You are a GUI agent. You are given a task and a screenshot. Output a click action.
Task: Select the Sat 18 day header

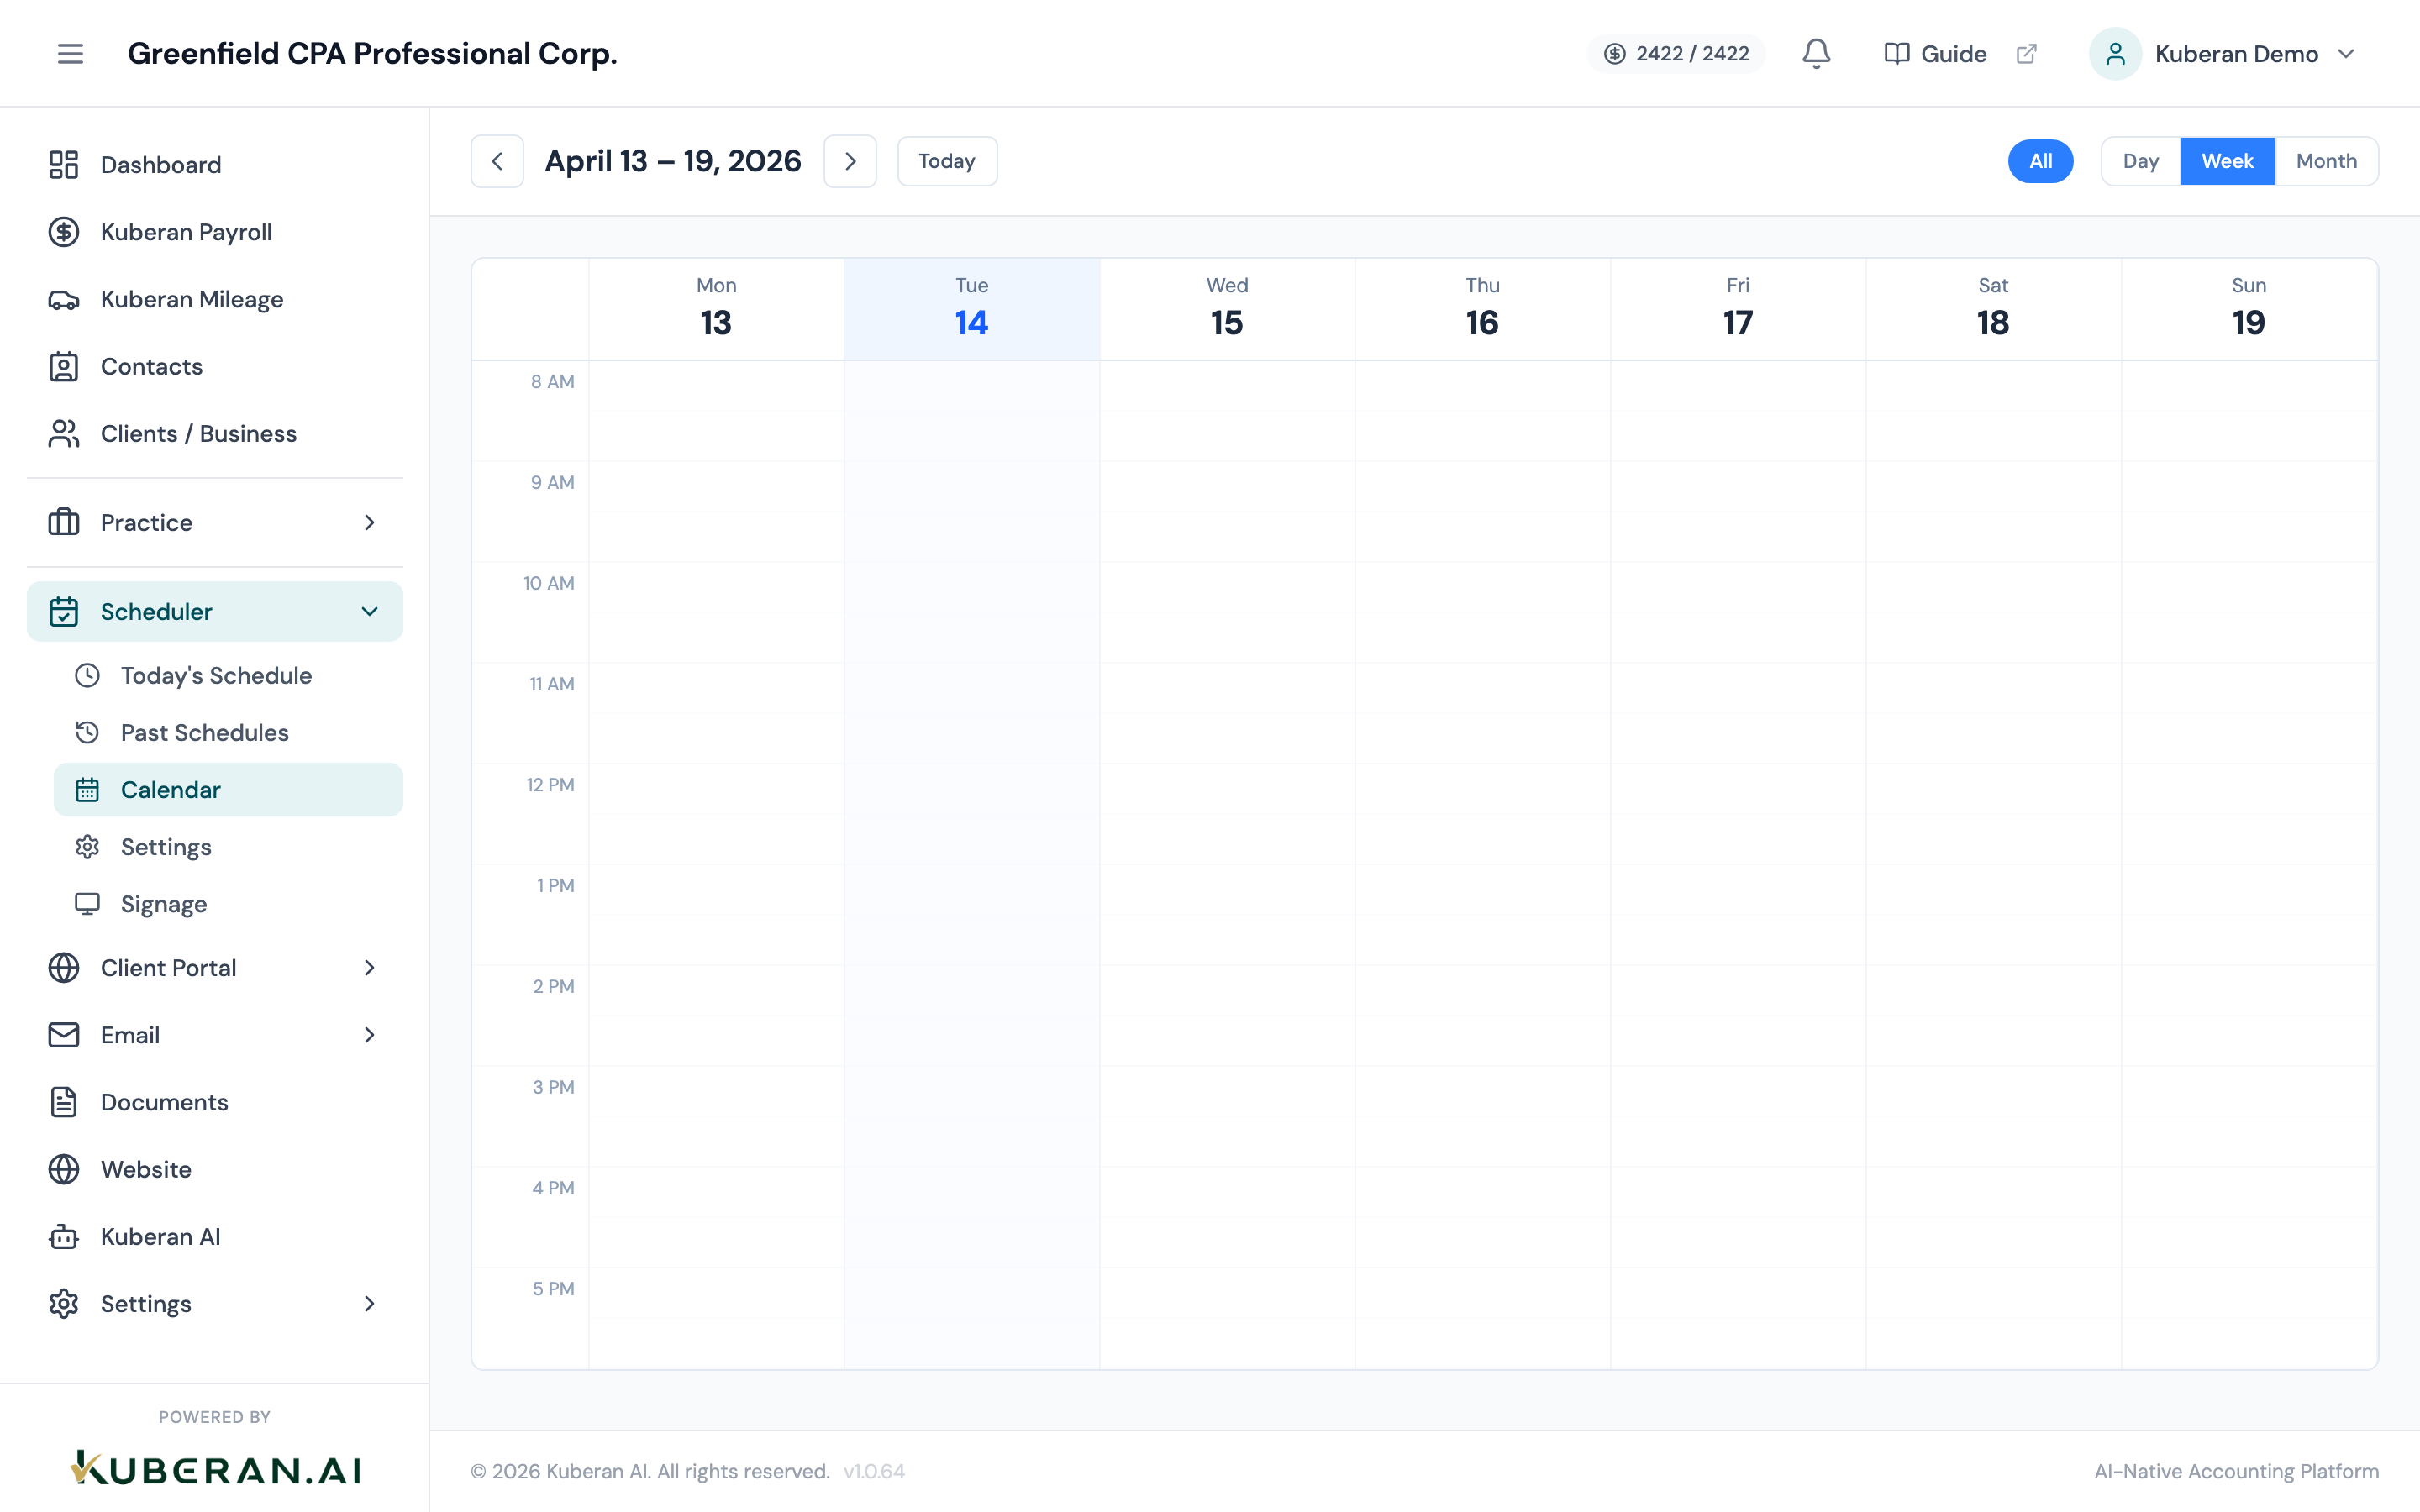1993,308
